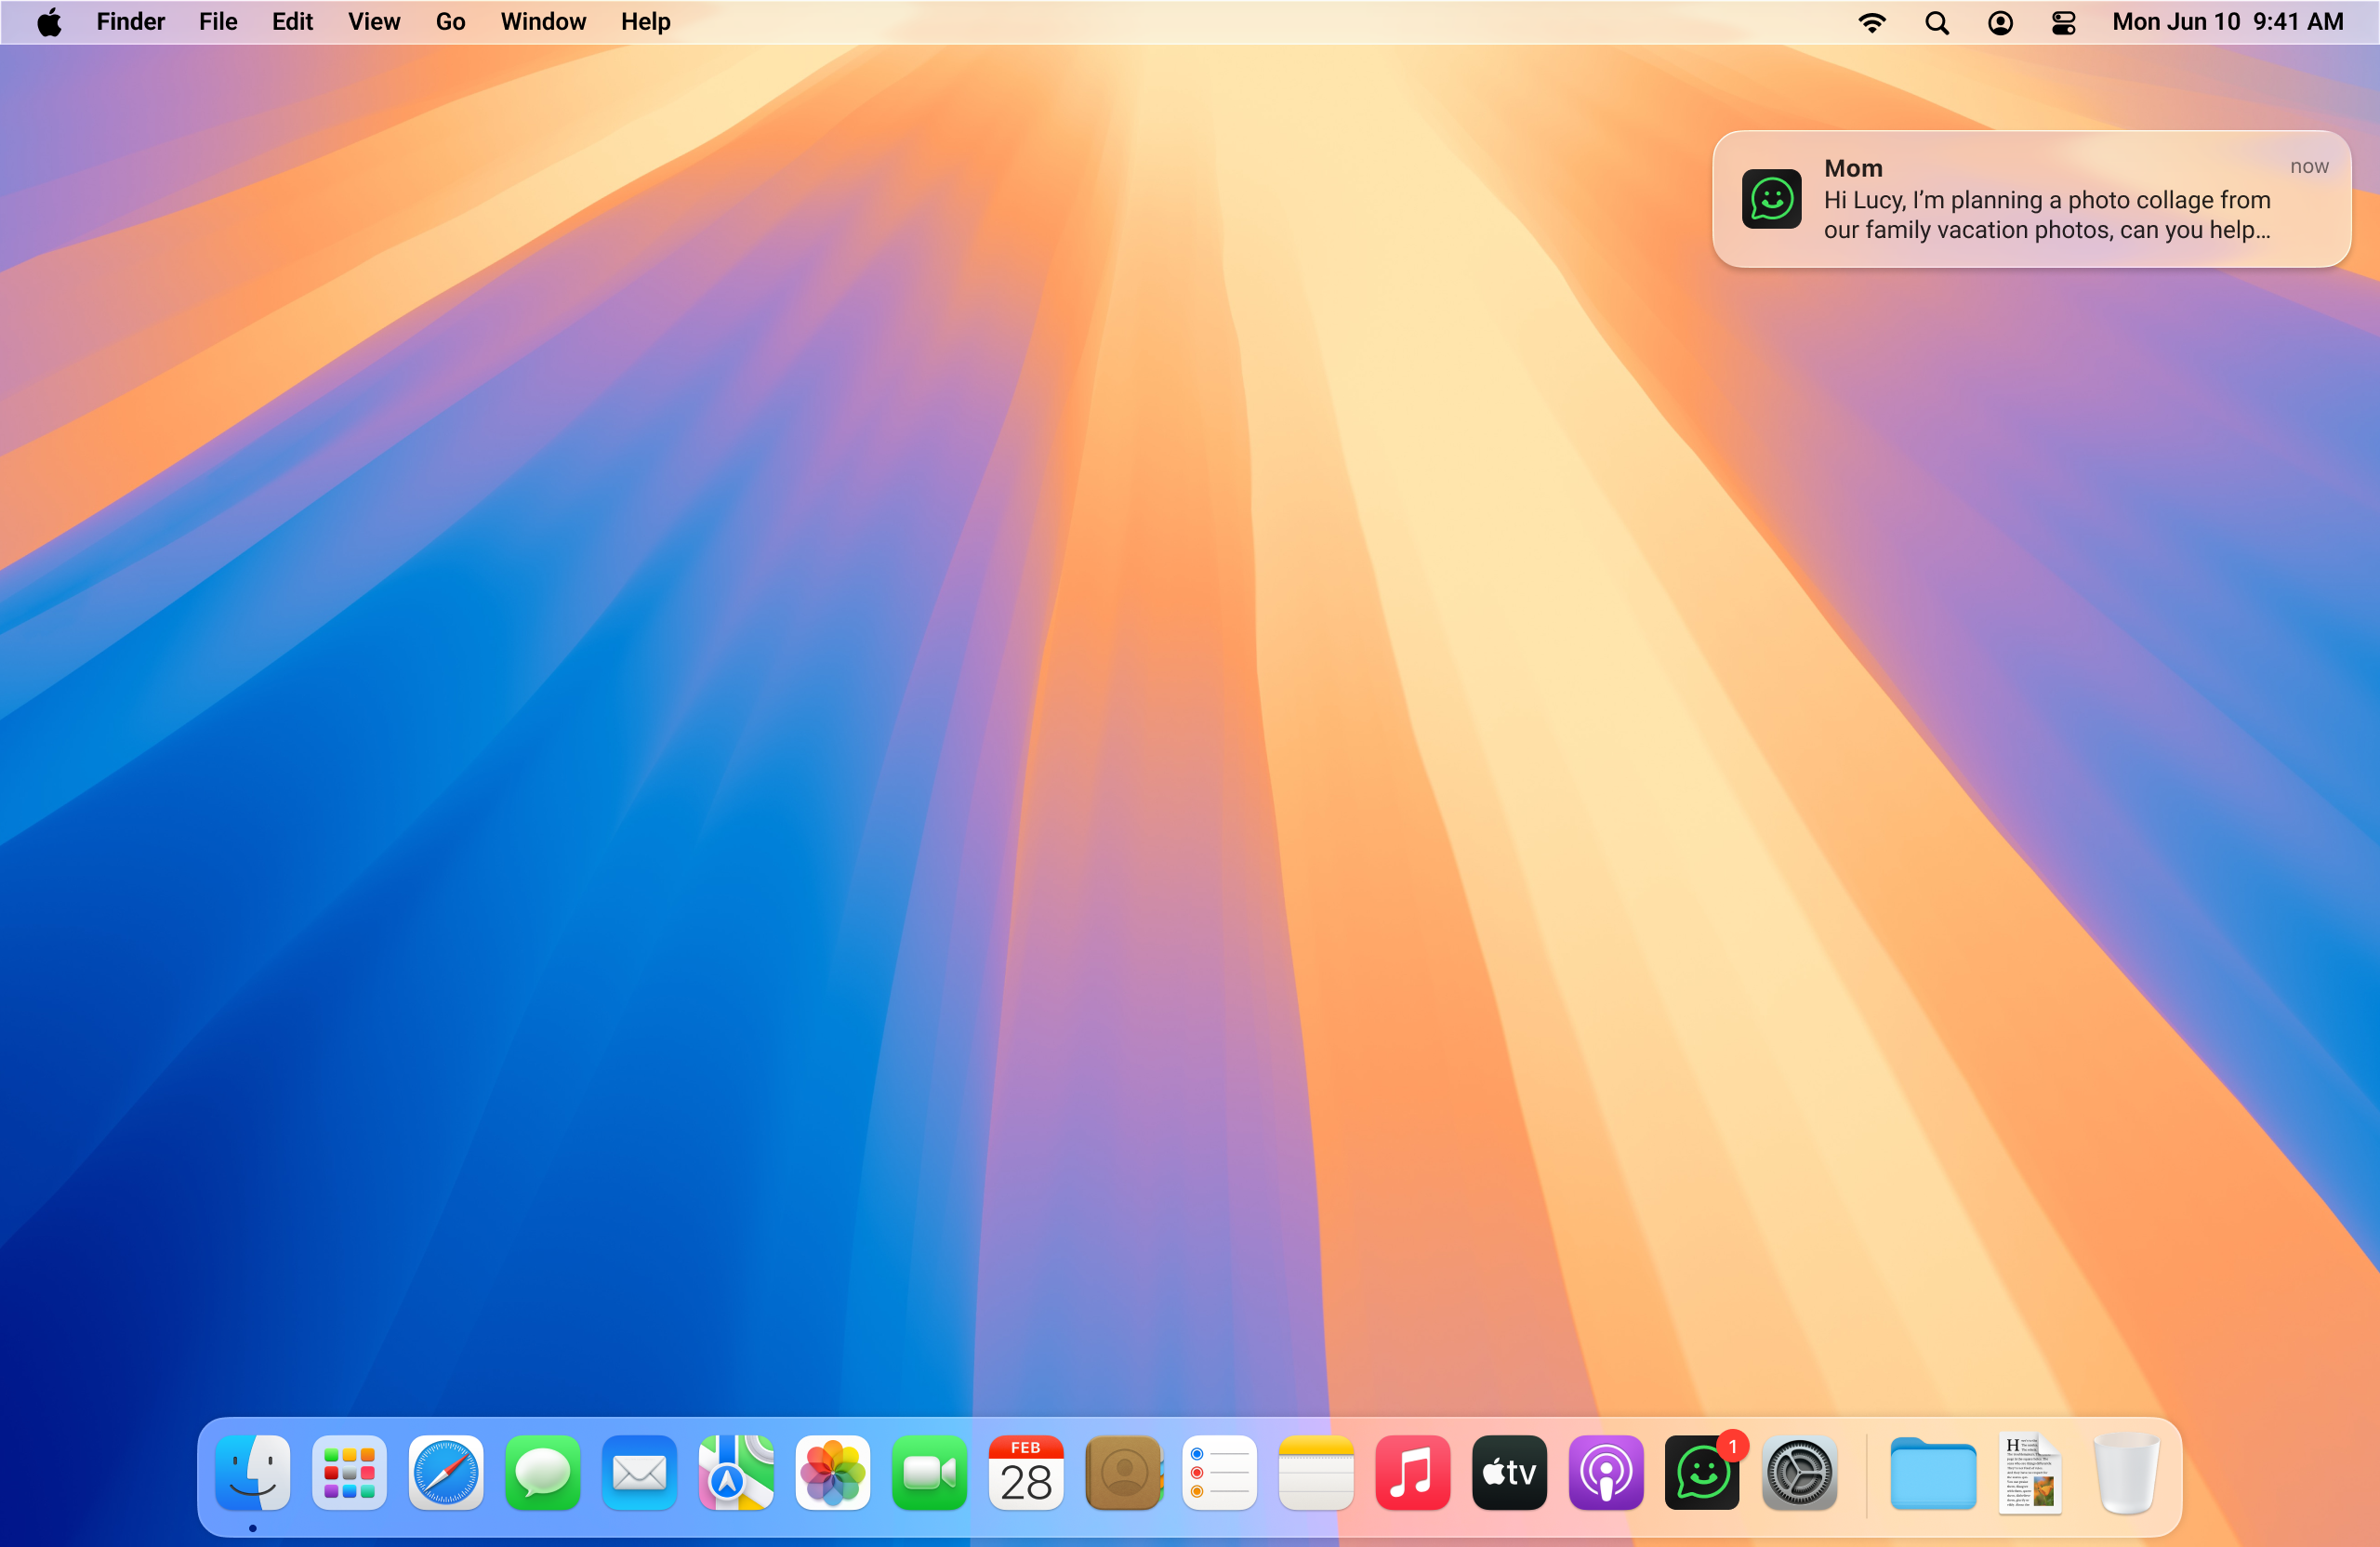Open the notification from Mom
The image size is (2380, 1547).
coord(2030,199)
